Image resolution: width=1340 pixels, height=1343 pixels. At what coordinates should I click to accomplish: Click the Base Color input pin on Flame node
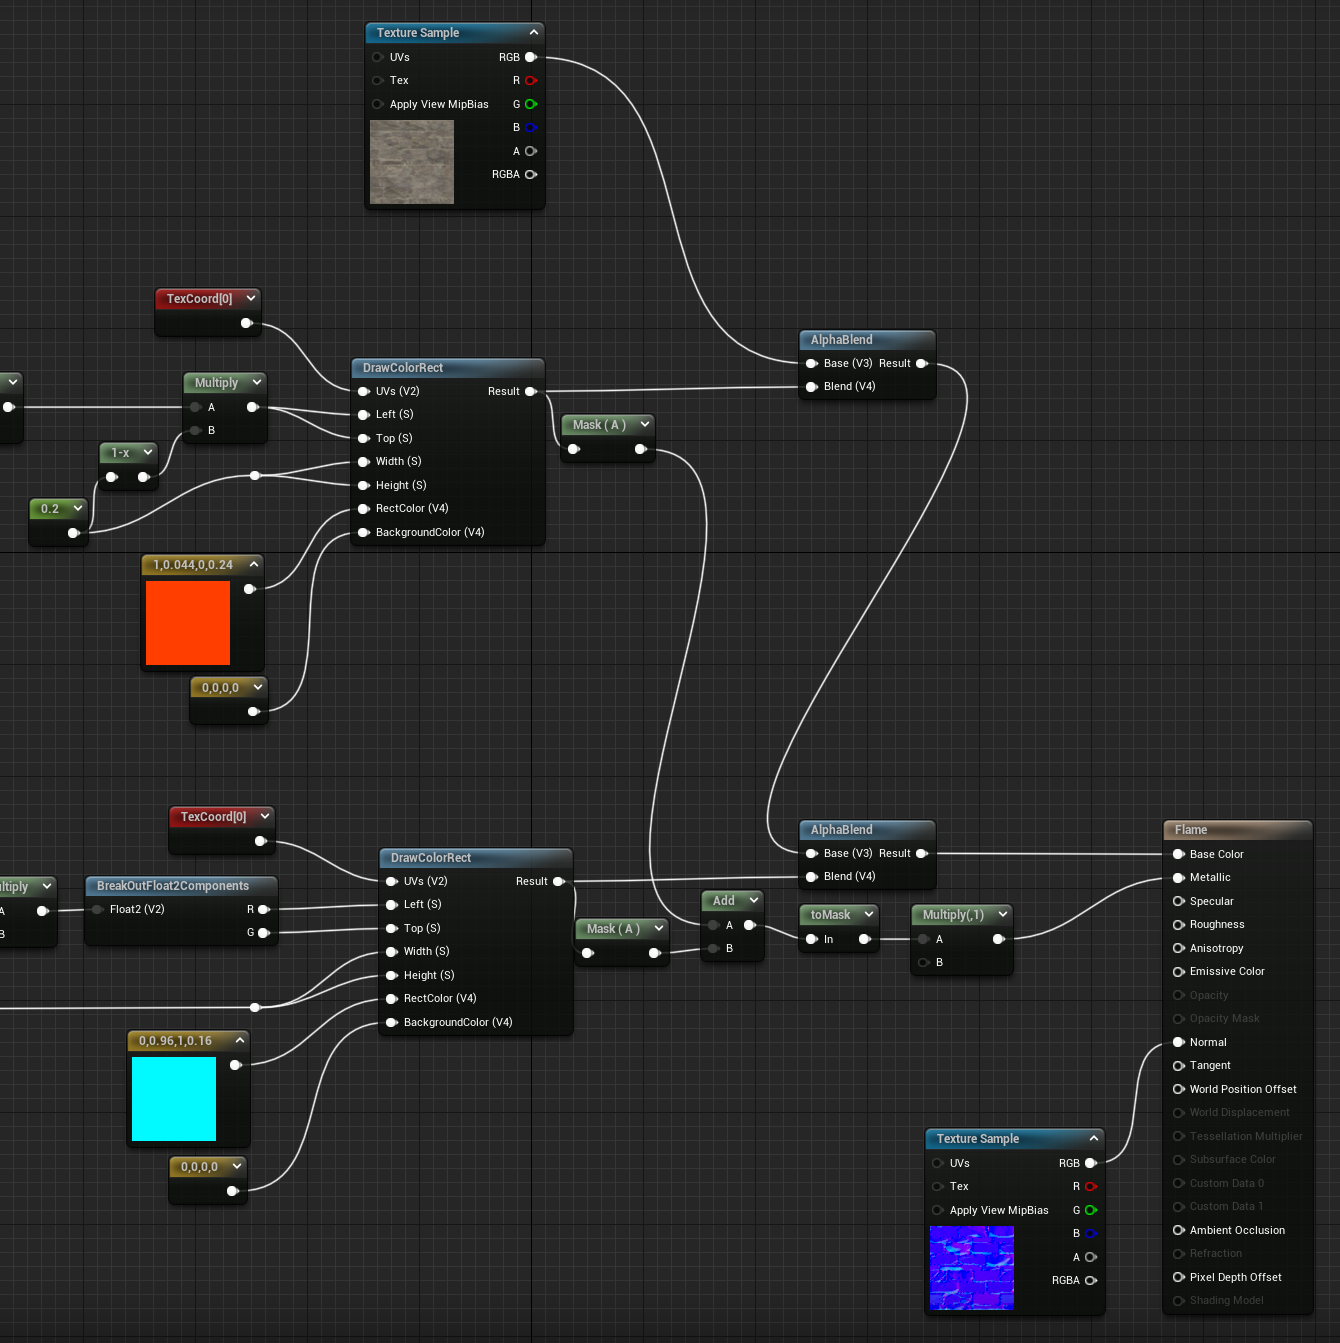pos(1179,854)
